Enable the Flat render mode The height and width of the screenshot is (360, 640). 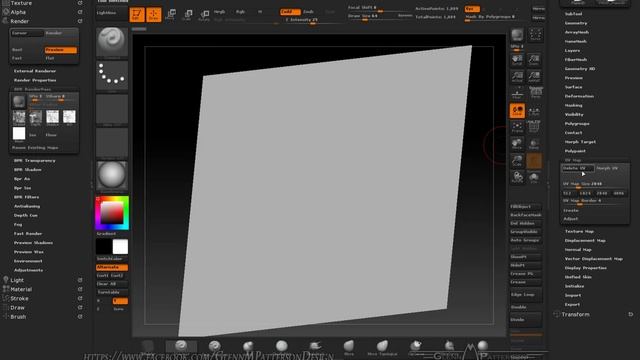point(60,58)
